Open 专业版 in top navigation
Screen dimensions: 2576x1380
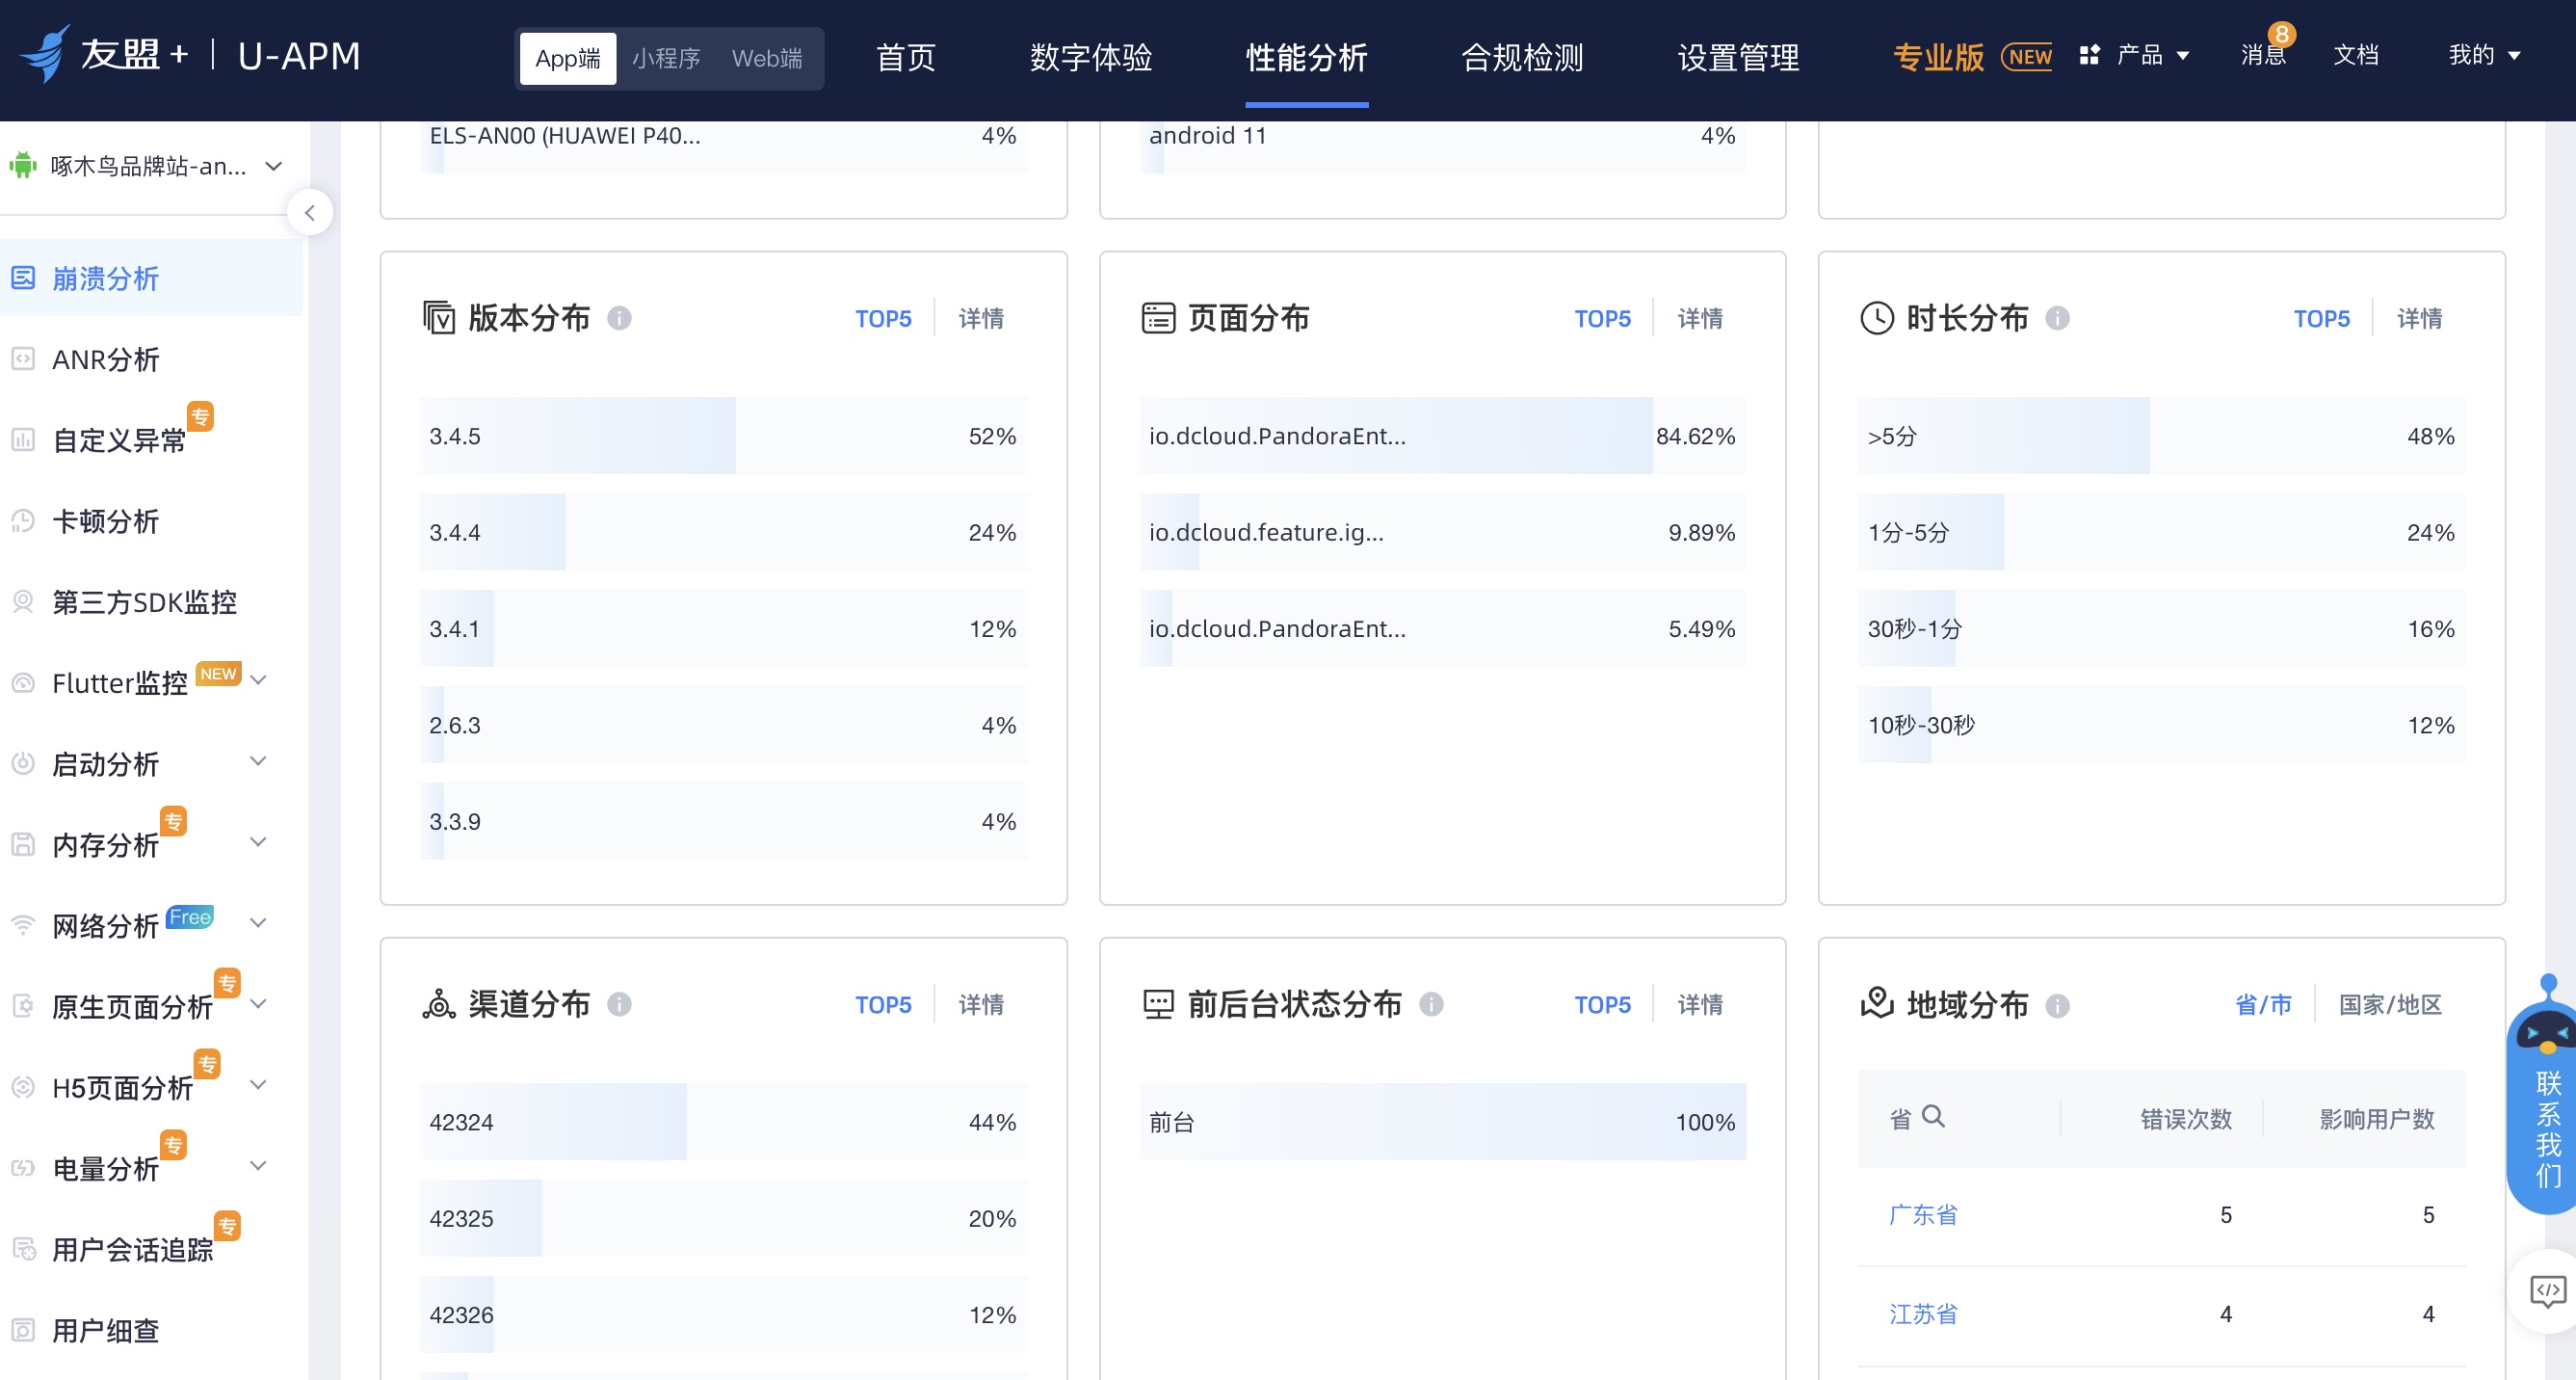[1938, 57]
